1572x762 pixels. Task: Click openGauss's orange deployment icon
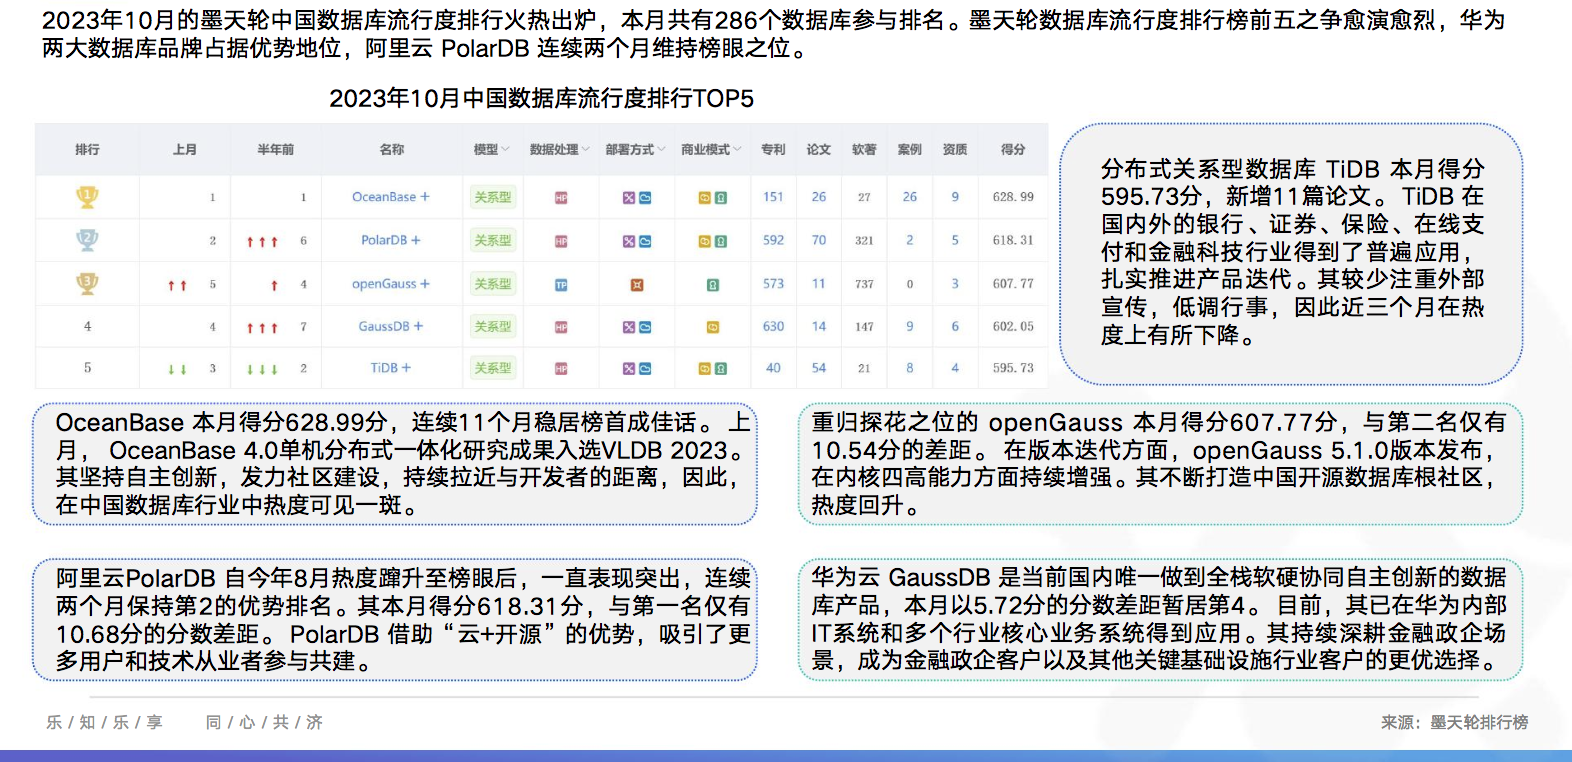tap(637, 285)
